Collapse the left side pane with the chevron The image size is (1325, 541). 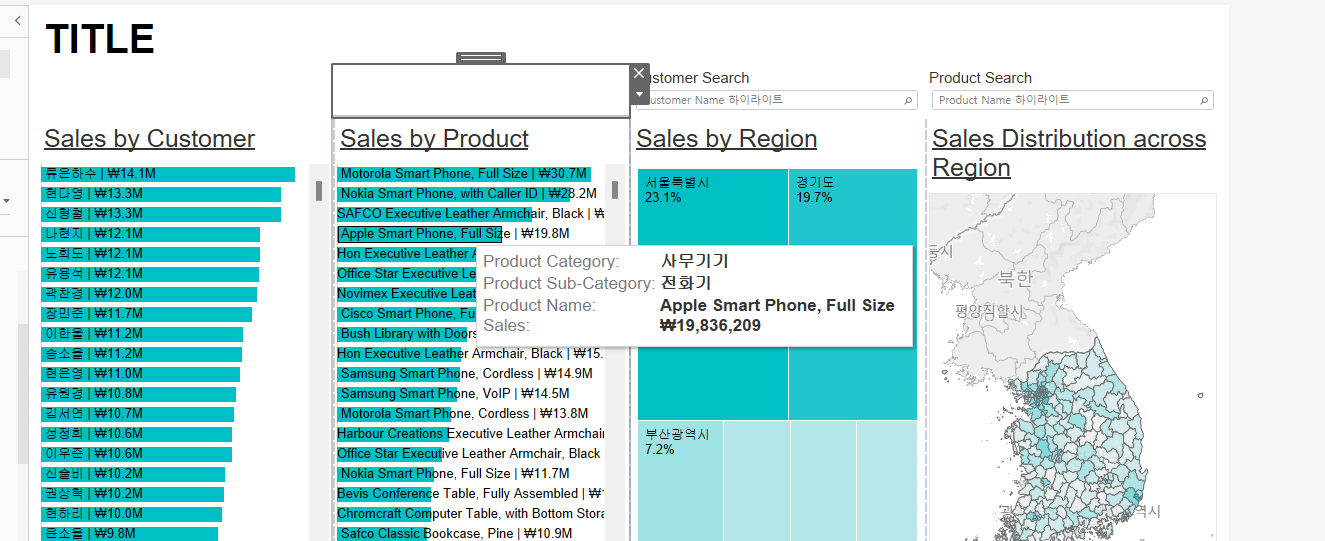pyautogui.click(x=17, y=20)
